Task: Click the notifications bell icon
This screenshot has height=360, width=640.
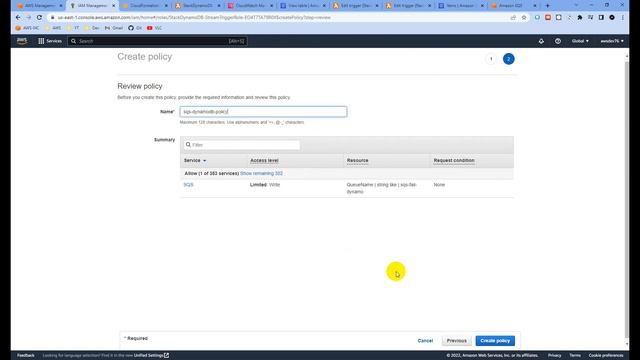Action: (x=541, y=41)
